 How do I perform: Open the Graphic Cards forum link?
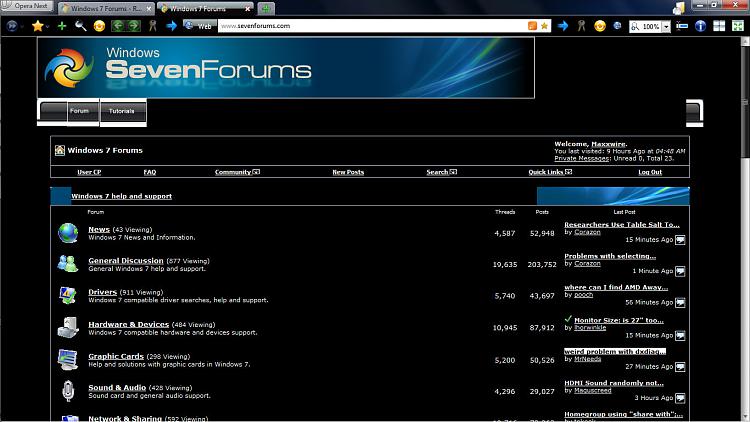(x=116, y=356)
